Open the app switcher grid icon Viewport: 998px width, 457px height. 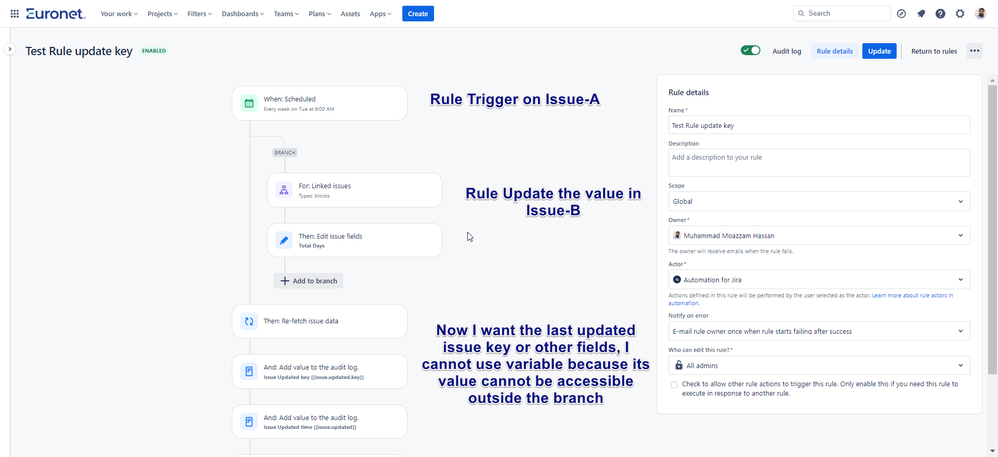pyautogui.click(x=15, y=13)
